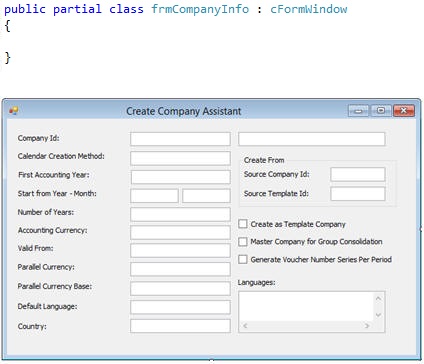Screen dimensions: 424x364
Task: Click the Calendar Creation Method field
Action: click(x=180, y=158)
